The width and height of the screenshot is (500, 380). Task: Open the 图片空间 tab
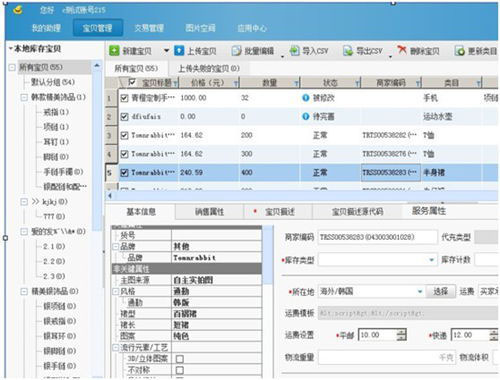tap(200, 28)
